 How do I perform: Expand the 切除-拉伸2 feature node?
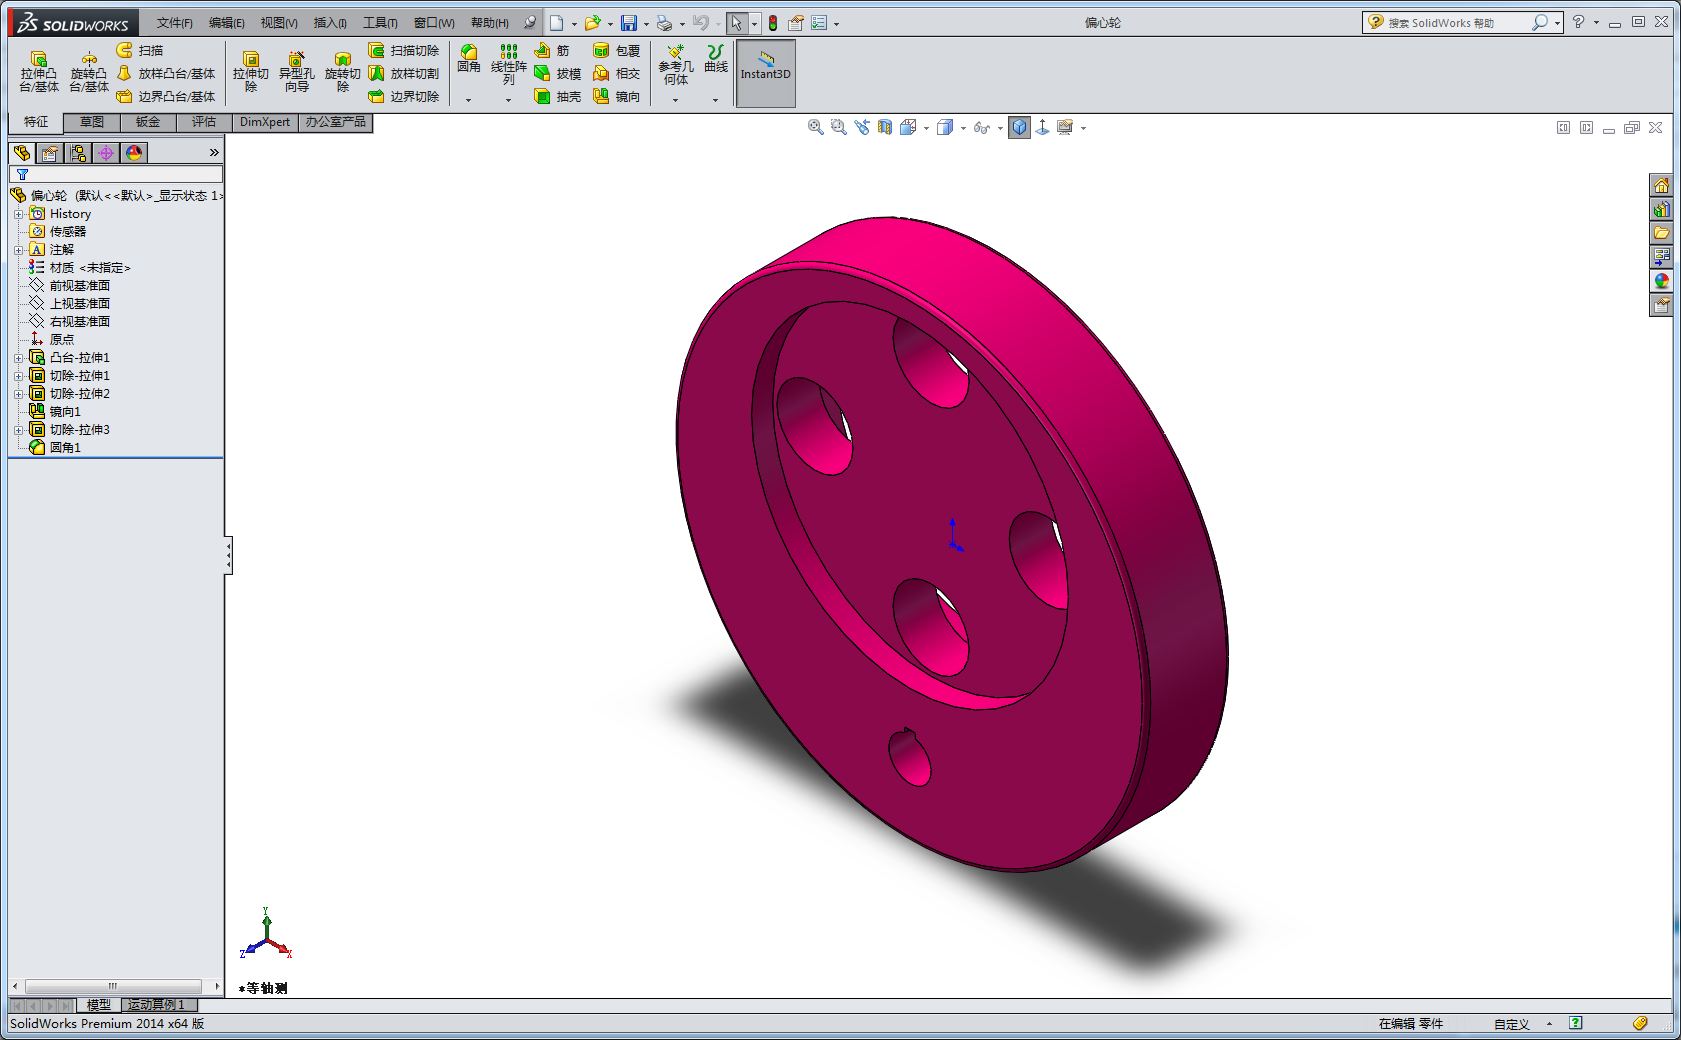coord(18,394)
